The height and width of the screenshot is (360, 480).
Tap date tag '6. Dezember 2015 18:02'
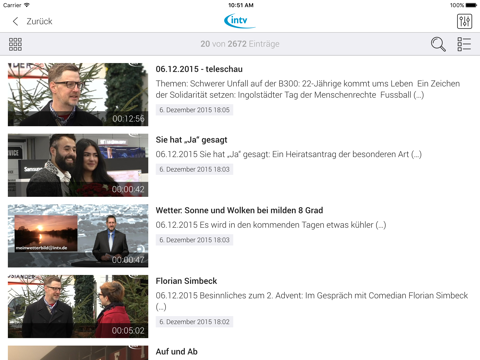pyautogui.click(x=194, y=322)
